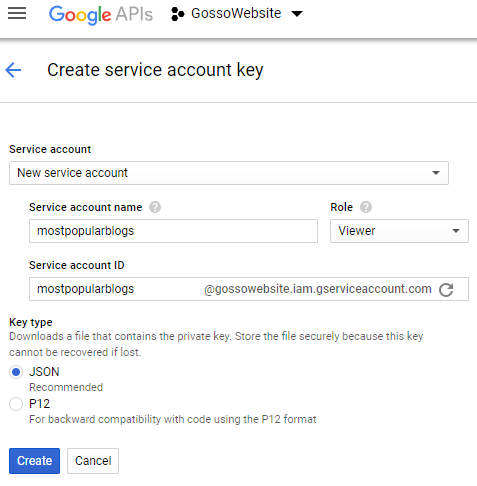Open the Viewer role dropdown
Image resolution: width=477 pixels, height=486 pixels.
pos(399,231)
